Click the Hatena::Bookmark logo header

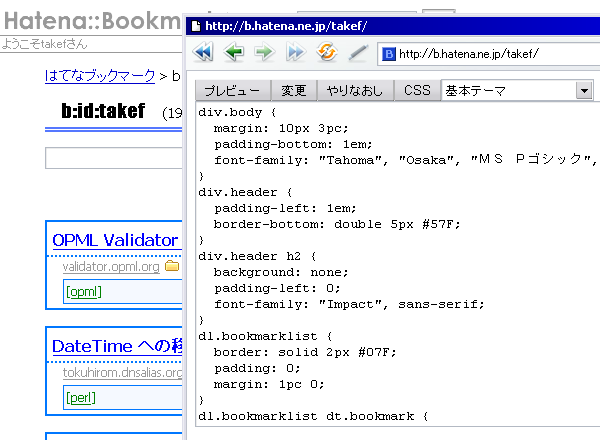[92, 21]
